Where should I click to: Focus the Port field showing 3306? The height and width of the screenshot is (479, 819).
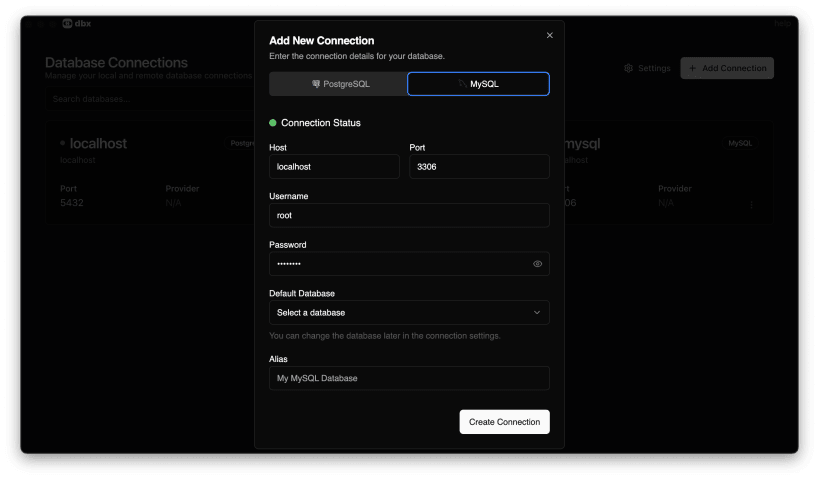tap(479, 166)
